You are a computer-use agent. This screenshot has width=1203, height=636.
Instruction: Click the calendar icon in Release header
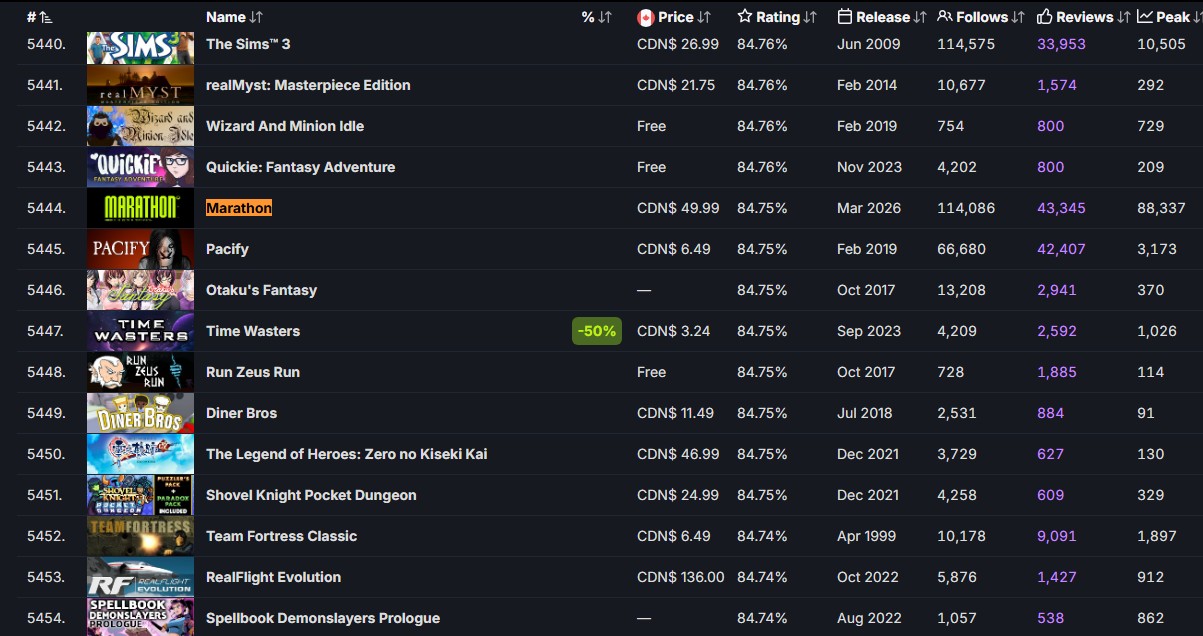coord(844,17)
